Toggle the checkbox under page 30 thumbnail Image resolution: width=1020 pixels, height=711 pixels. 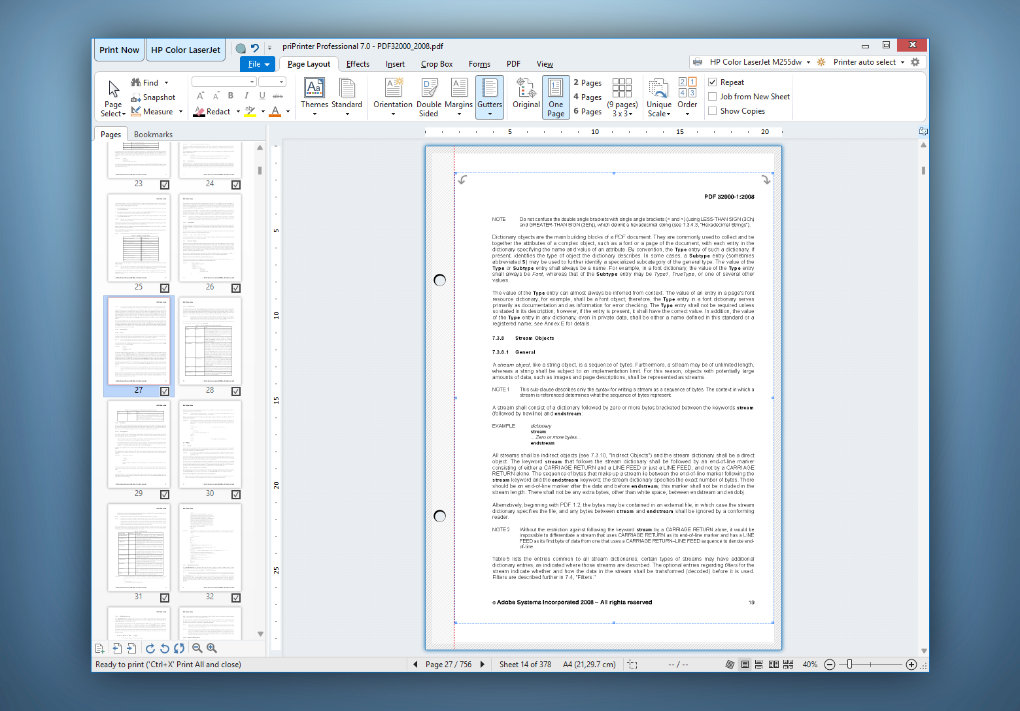[235, 494]
